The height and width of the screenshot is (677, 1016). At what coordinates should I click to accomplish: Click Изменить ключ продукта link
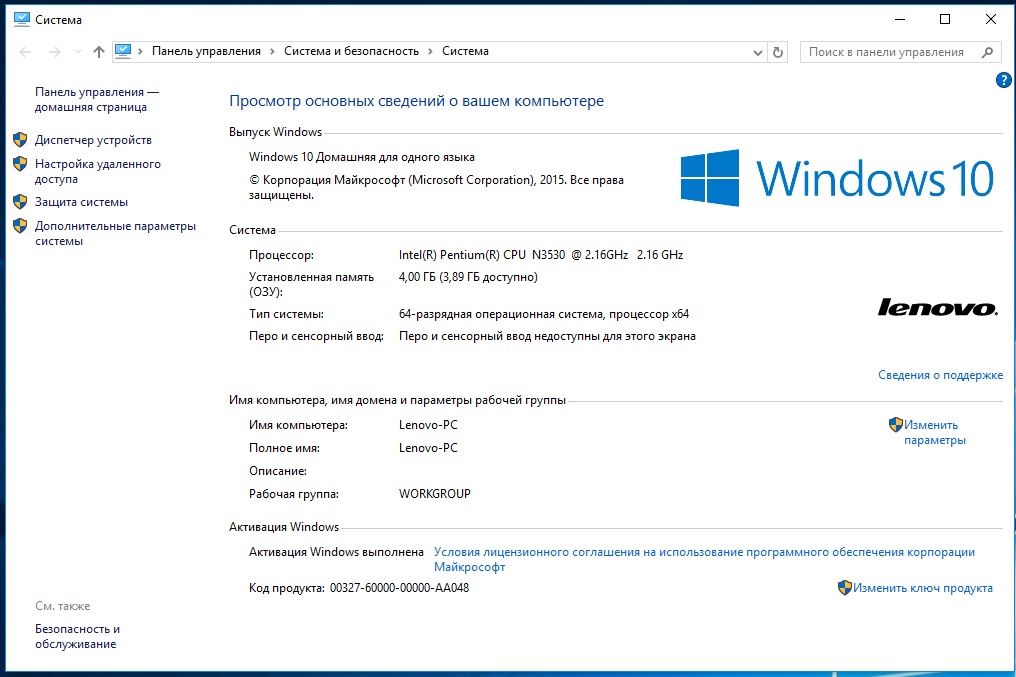pyautogui.click(x=922, y=588)
